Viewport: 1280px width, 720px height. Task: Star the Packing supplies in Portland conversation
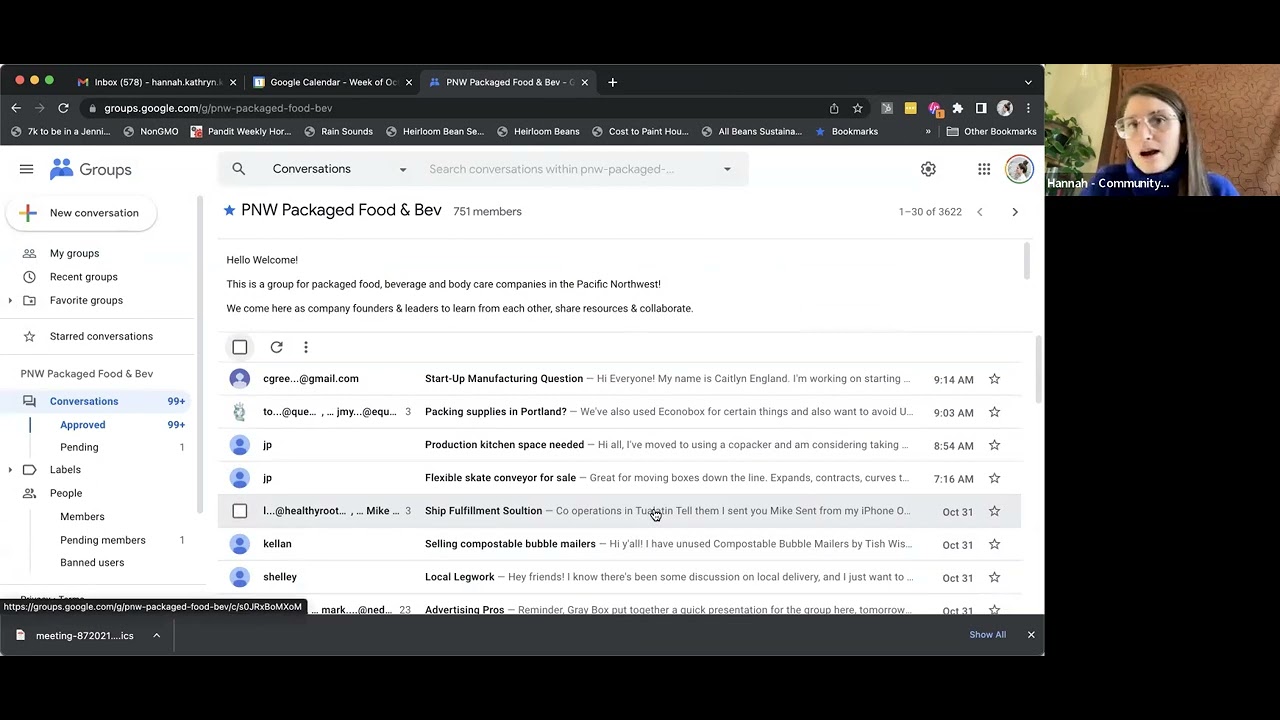tap(994, 412)
